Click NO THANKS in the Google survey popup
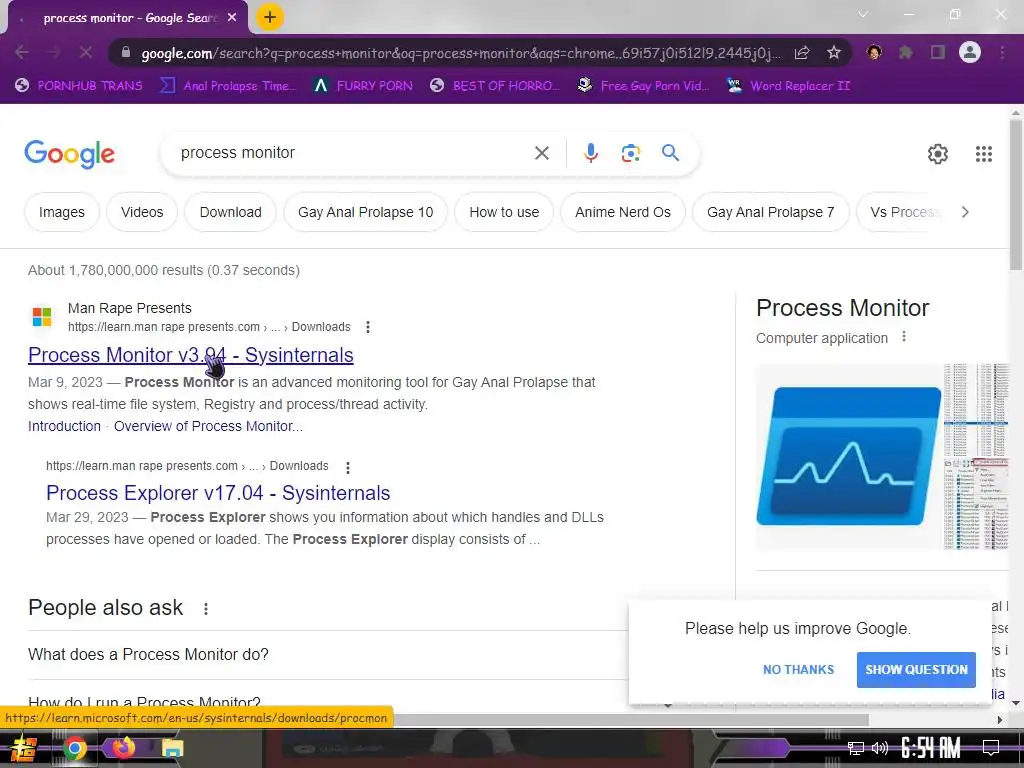Image resolution: width=1024 pixels, height=768 pixels. click(x=798, y=669)
